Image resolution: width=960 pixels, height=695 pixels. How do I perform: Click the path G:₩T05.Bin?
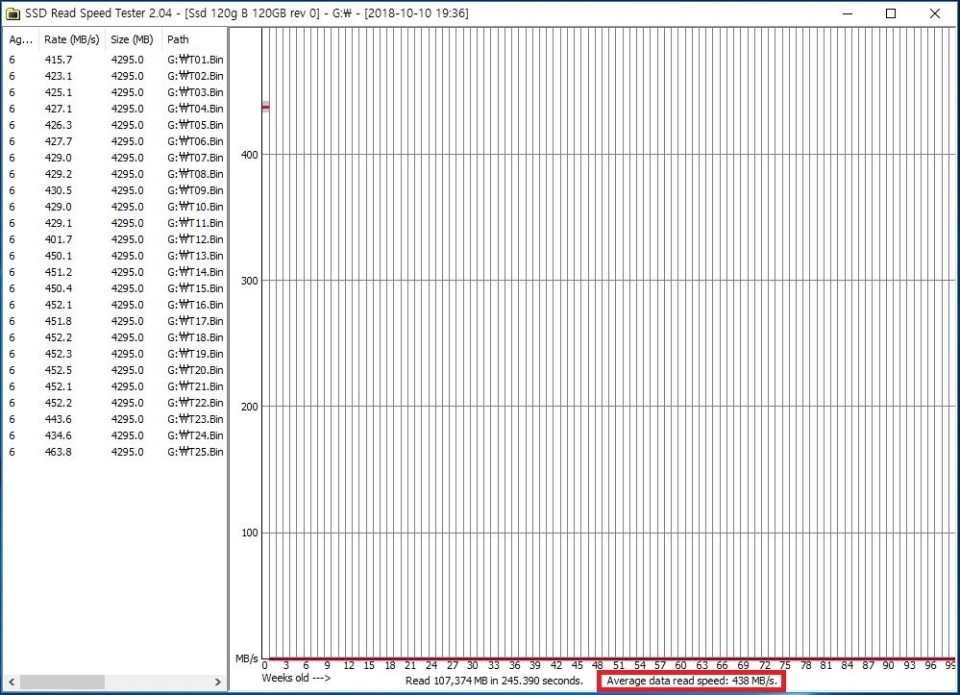tap(195, 125)
